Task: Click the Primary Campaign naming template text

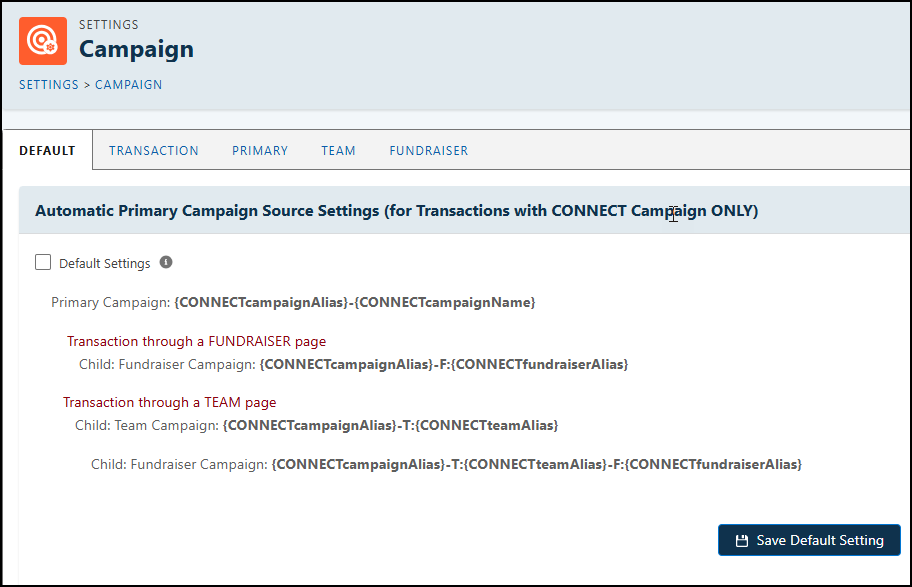Action: click(x=354, y=302)
